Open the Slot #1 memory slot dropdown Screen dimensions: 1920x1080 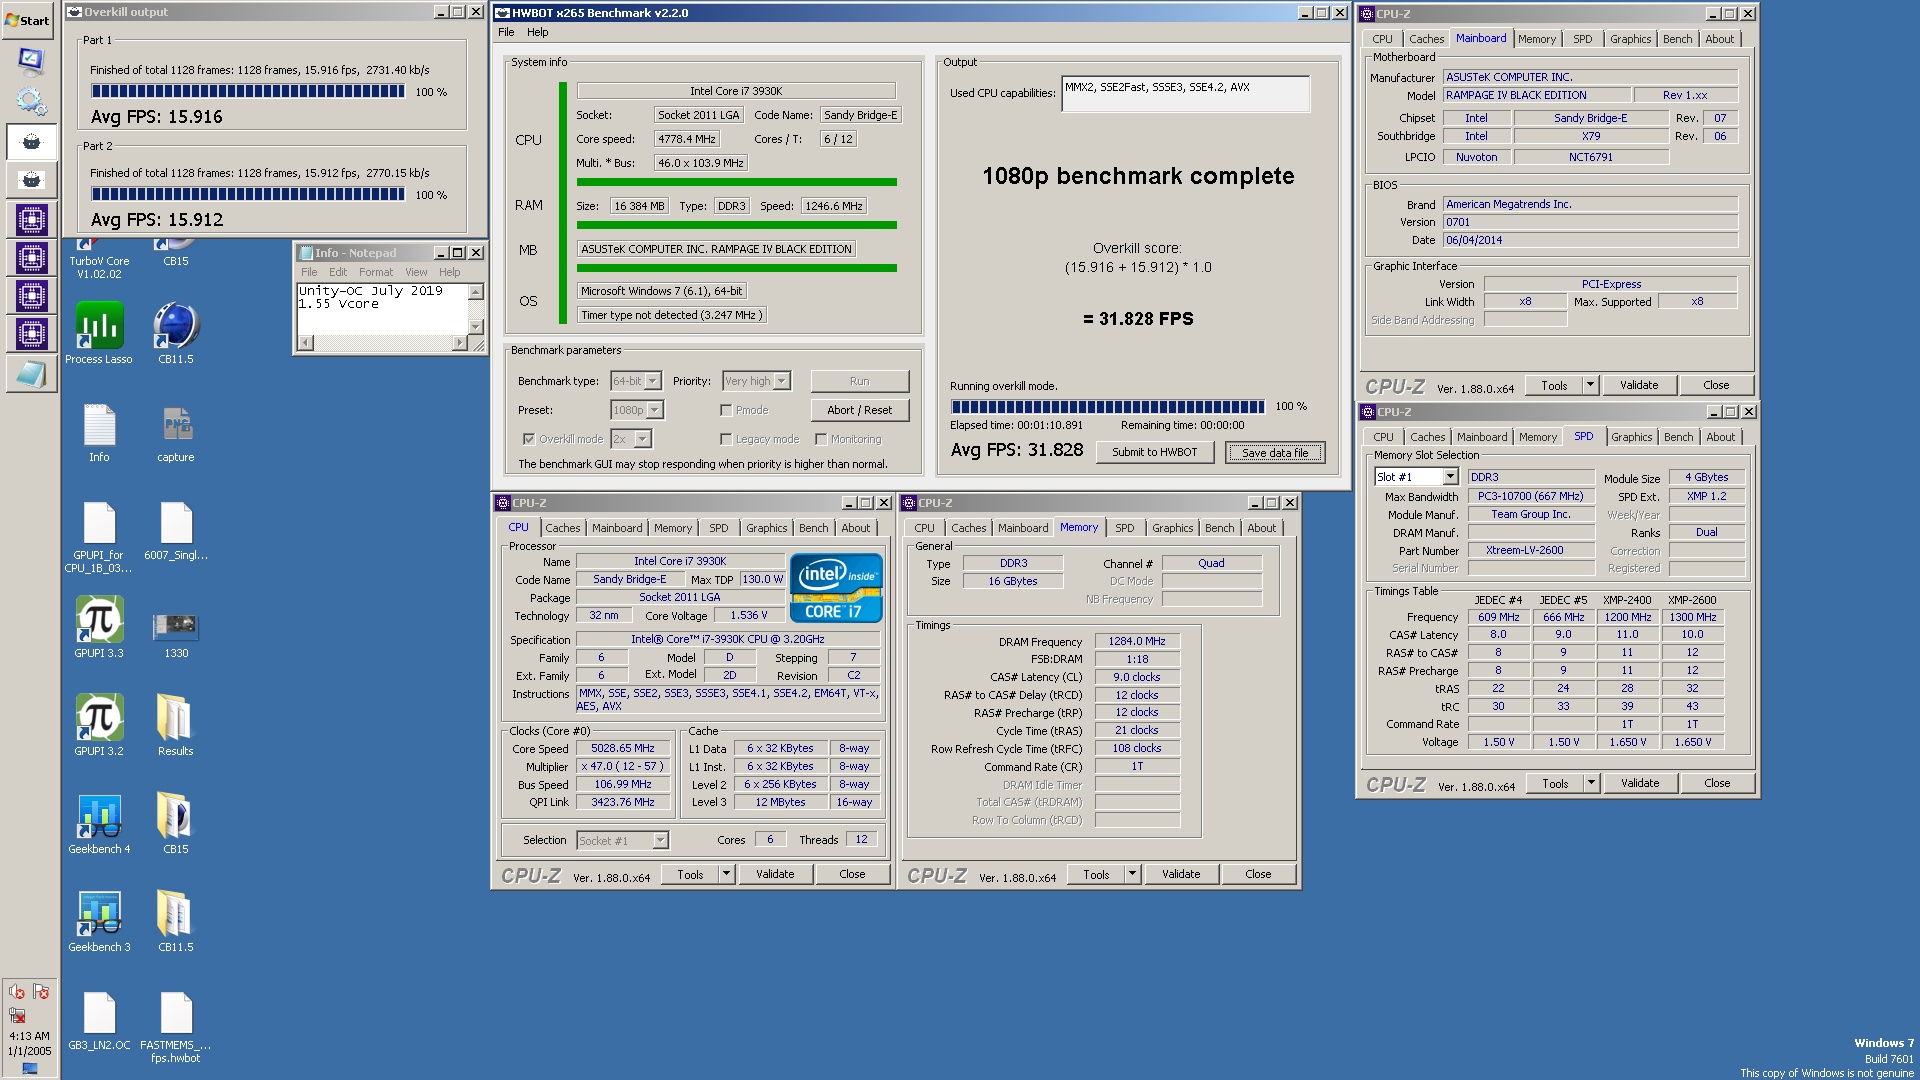coord(1416,477)
